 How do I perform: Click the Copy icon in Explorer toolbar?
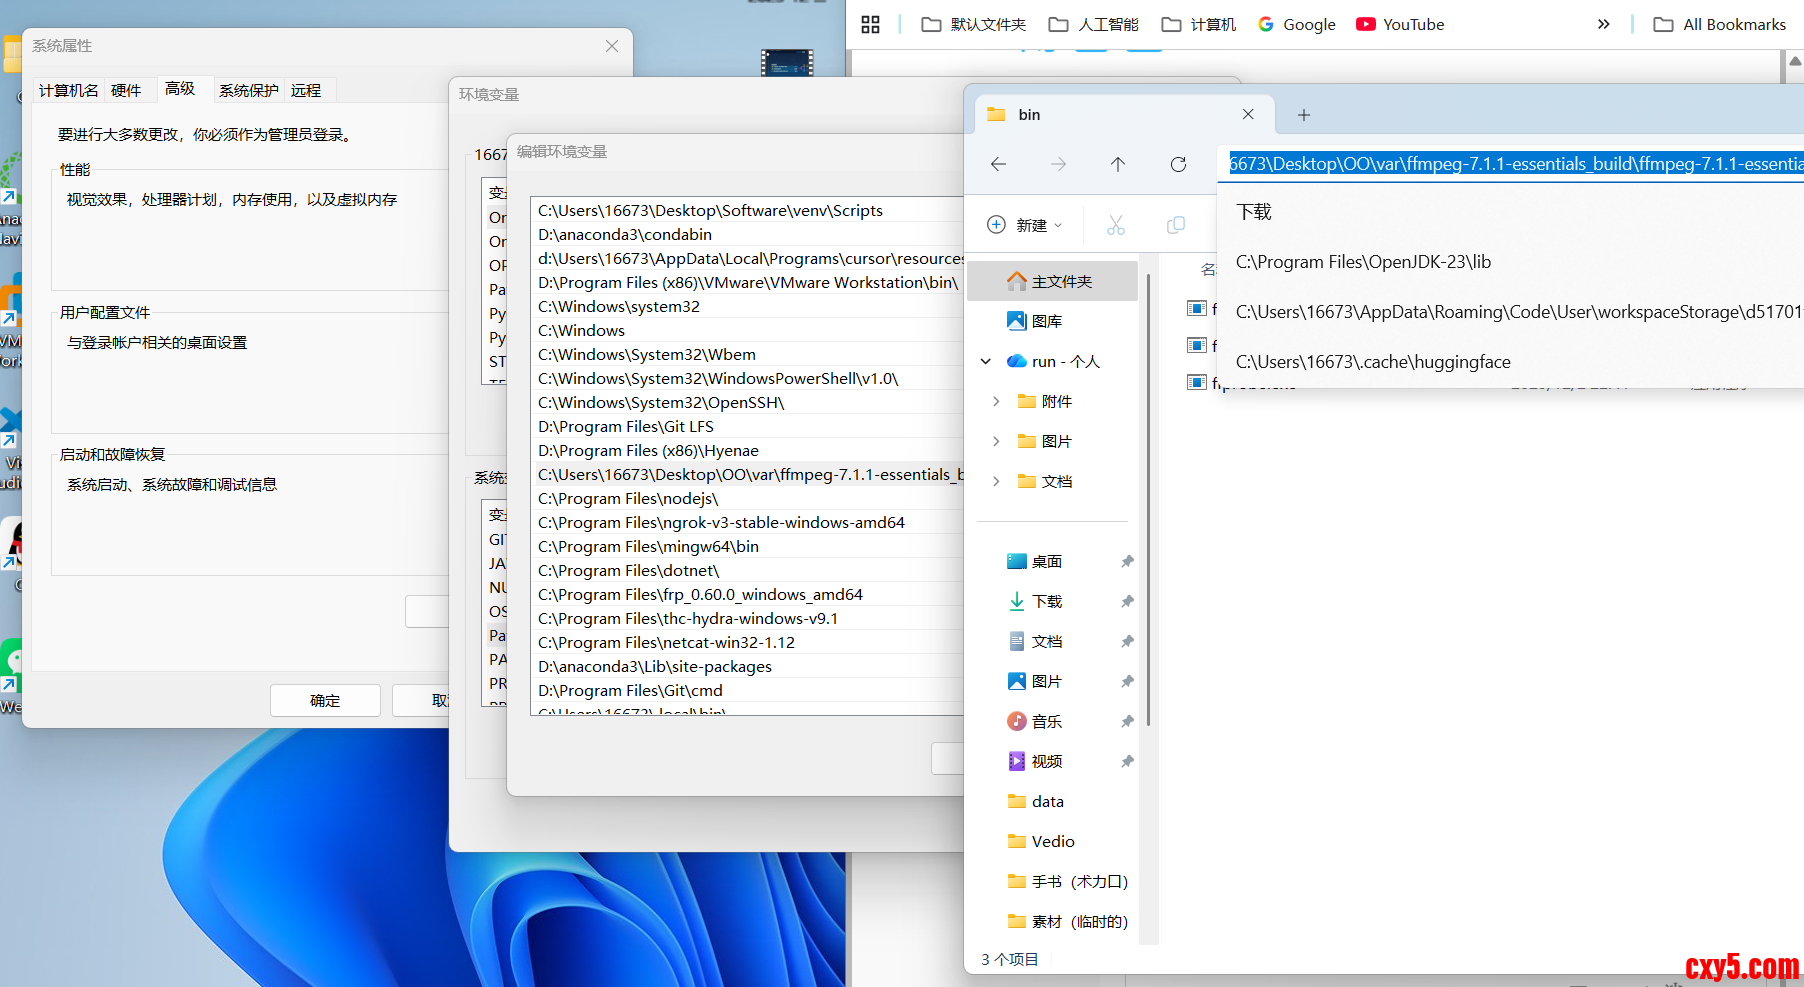point(1176,225)
